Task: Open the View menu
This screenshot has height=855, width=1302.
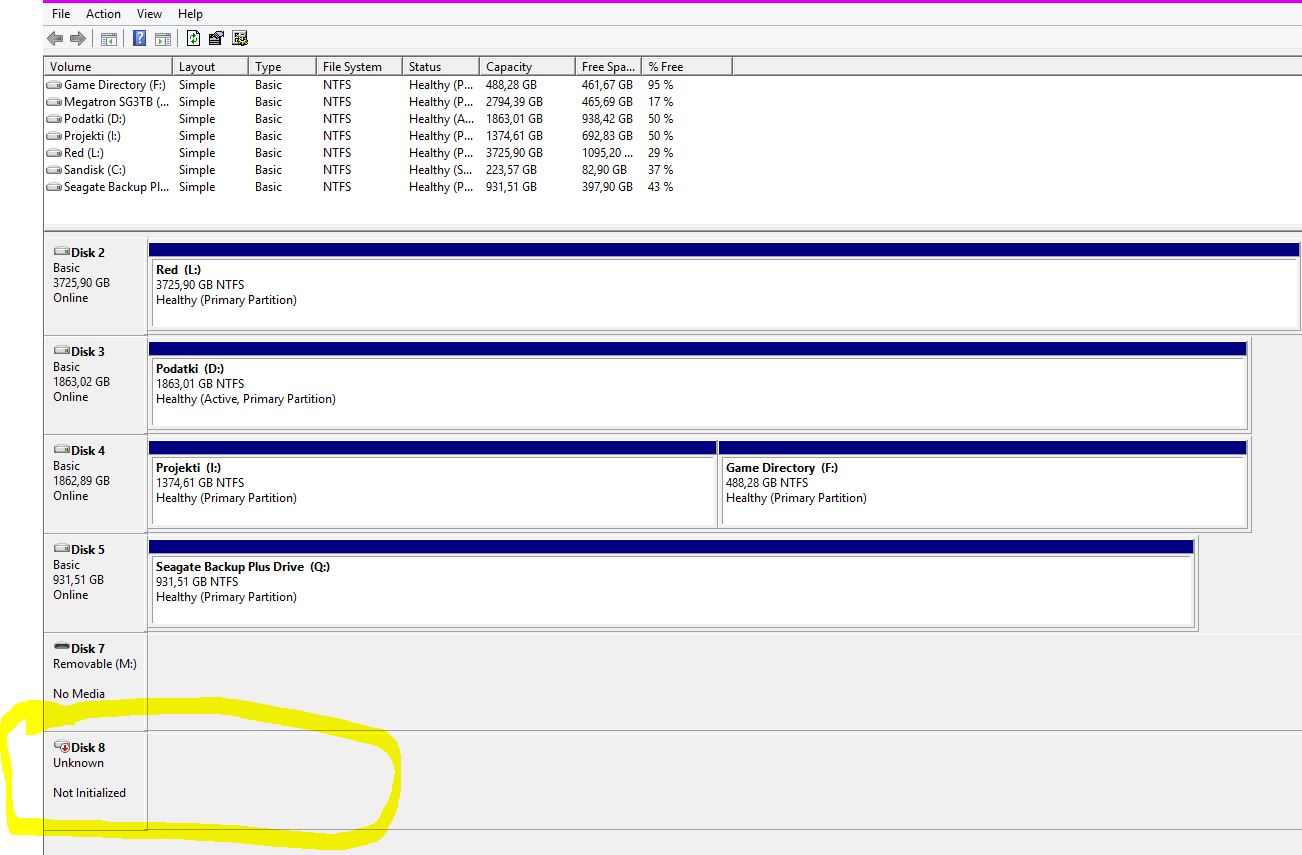Action: coord(150,14)
